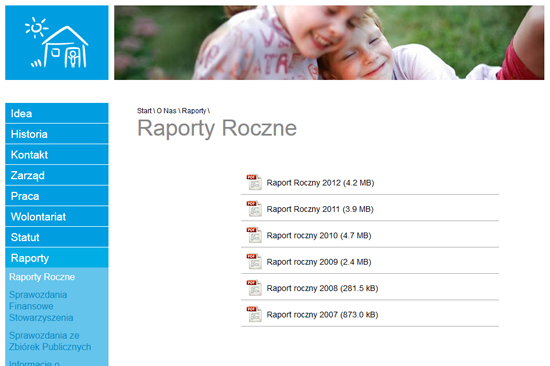Image resolution: width=550 pixels, height=366 pixels.
Task: Open the Idea menu item
Action: point(57,113)
